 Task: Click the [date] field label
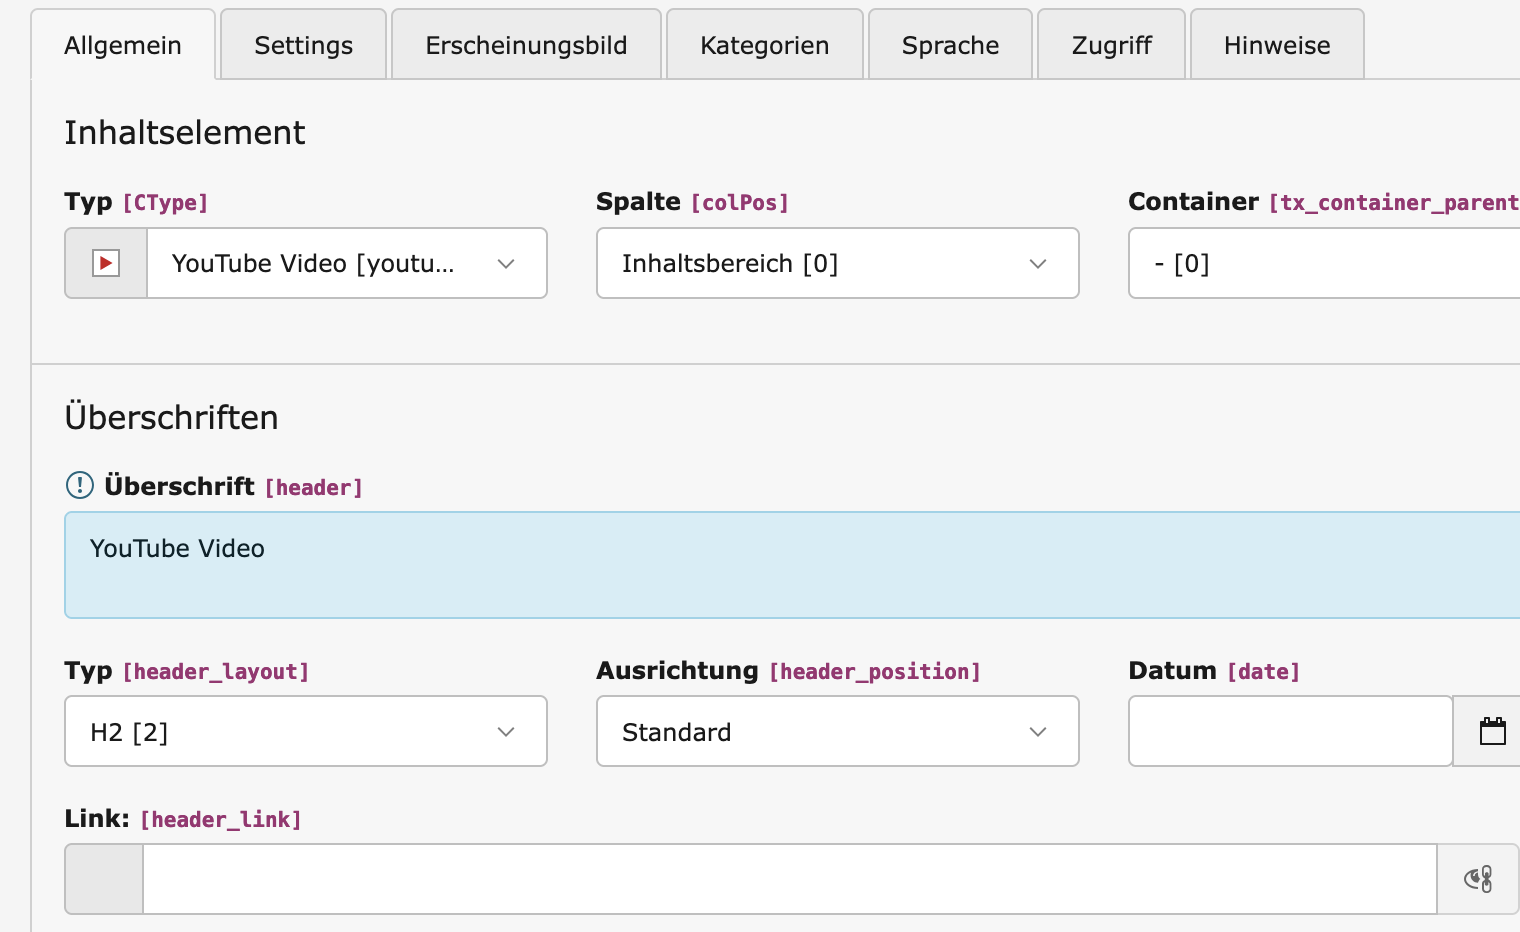[x=1264, y=672]
